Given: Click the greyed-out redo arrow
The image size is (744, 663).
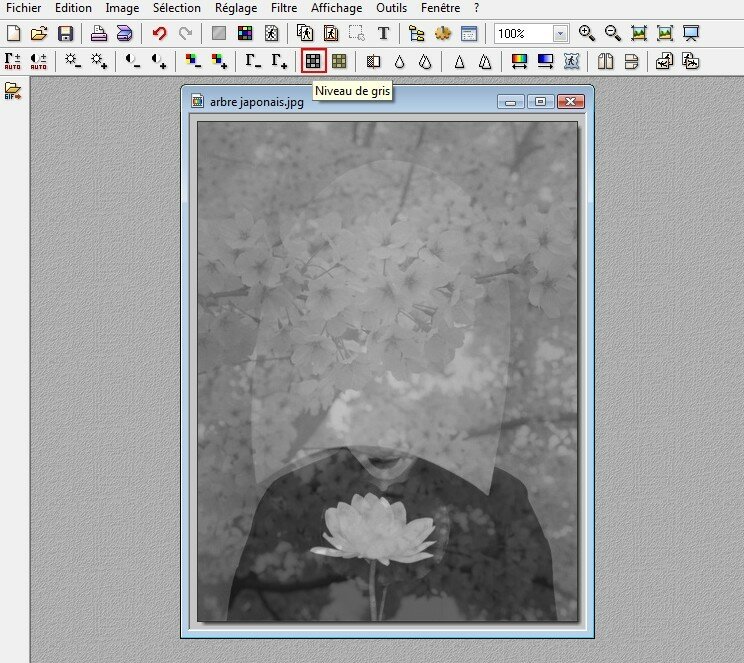Looking at the screenshot, I should pyautogui.click(x=185, y=34).
